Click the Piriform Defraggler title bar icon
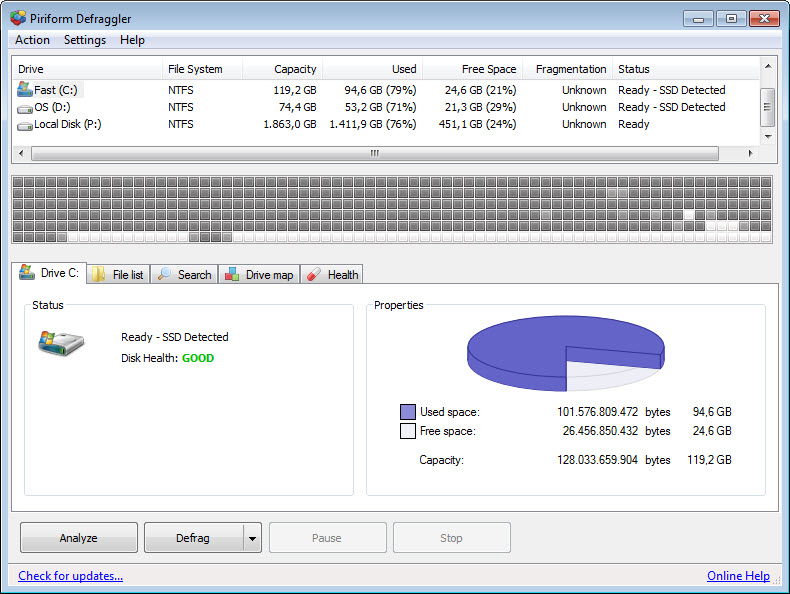 point(18,18)
